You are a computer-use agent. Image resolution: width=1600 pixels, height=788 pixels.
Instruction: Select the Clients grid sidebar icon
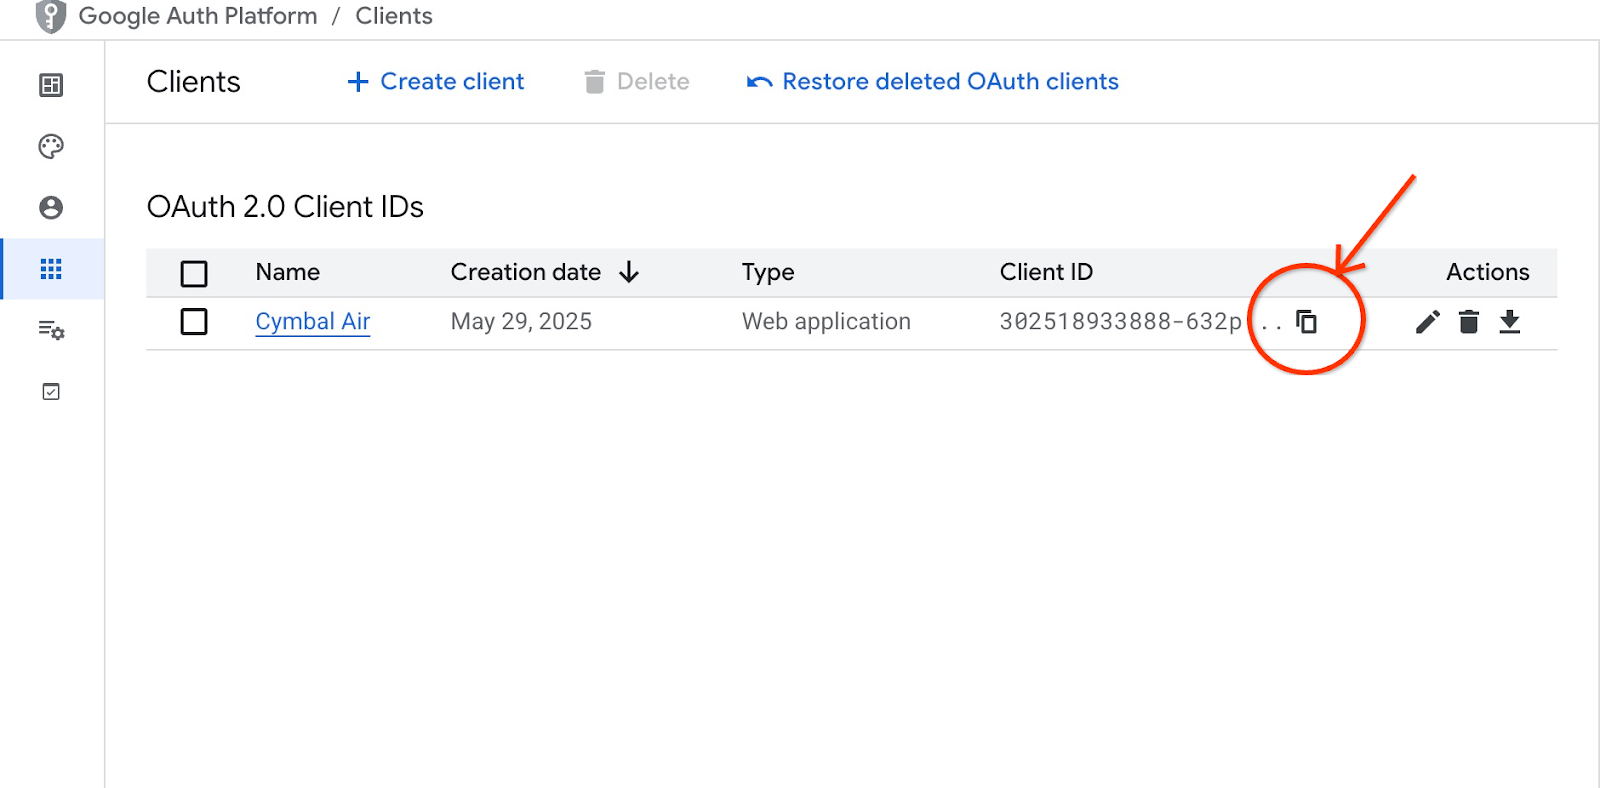[x=51, y=269]
